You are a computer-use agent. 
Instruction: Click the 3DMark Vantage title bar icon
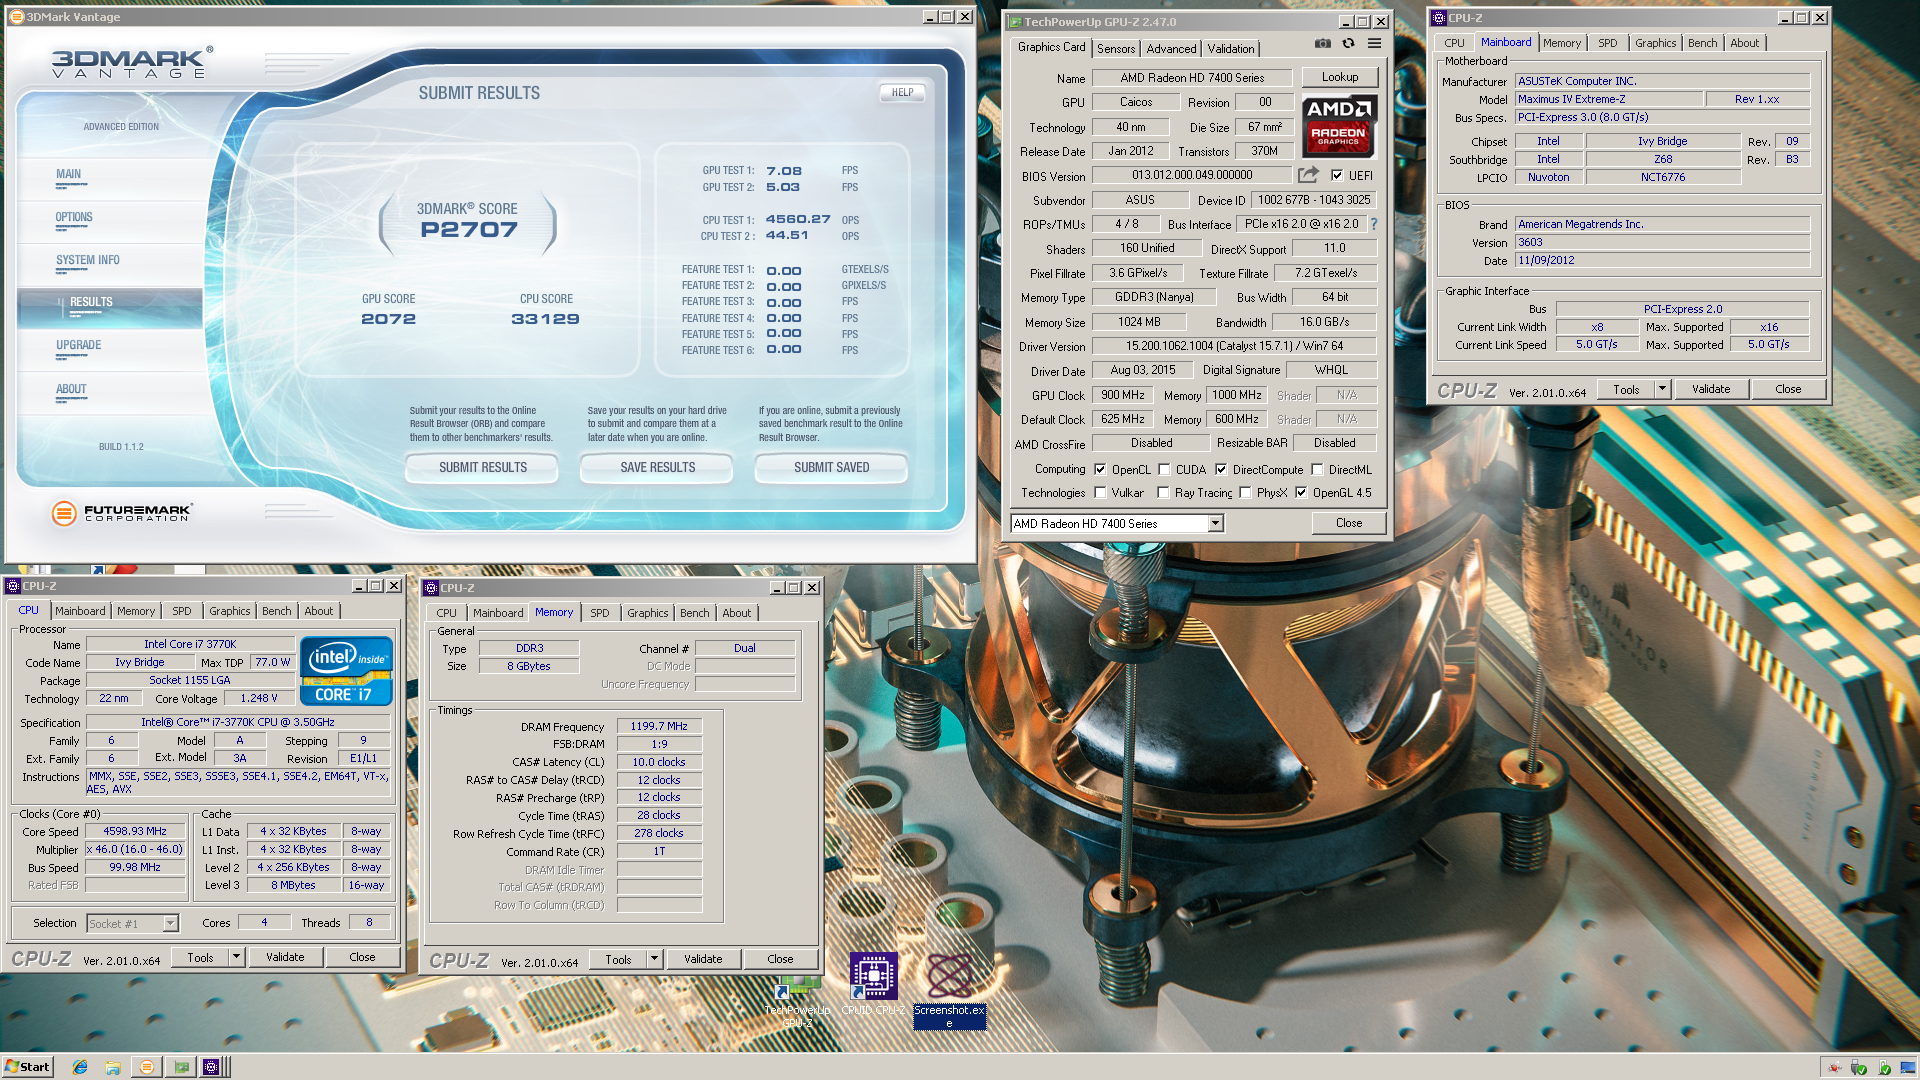(x=16, y=16)
